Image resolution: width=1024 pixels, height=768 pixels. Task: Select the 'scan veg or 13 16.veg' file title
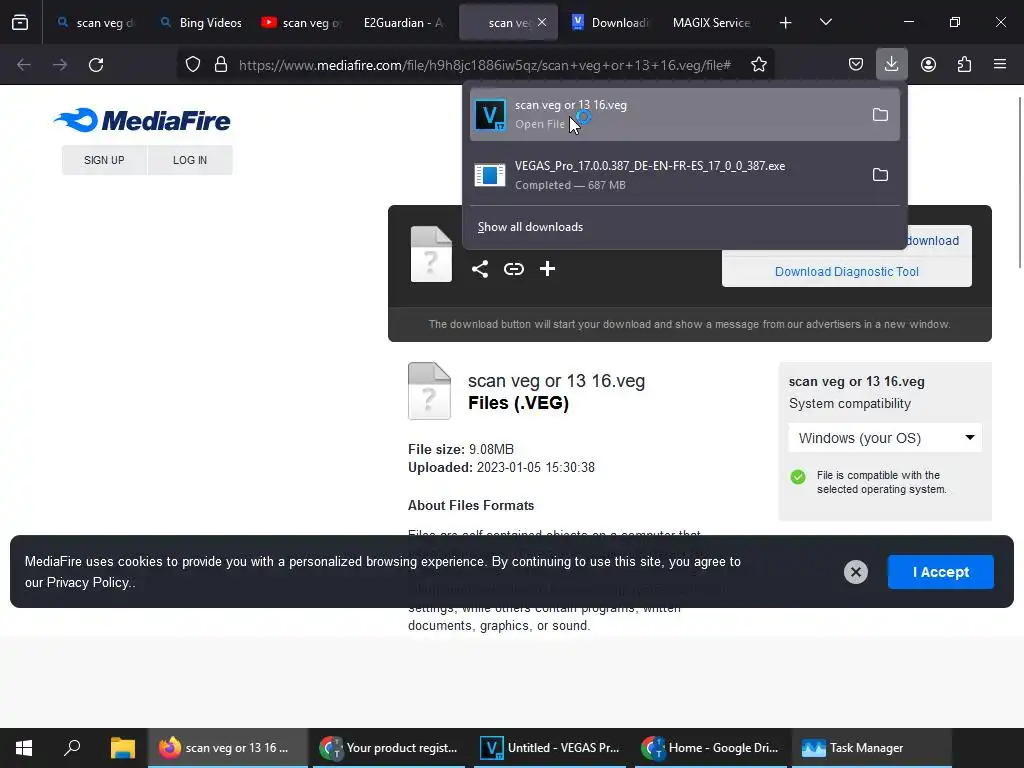point(556,381)
